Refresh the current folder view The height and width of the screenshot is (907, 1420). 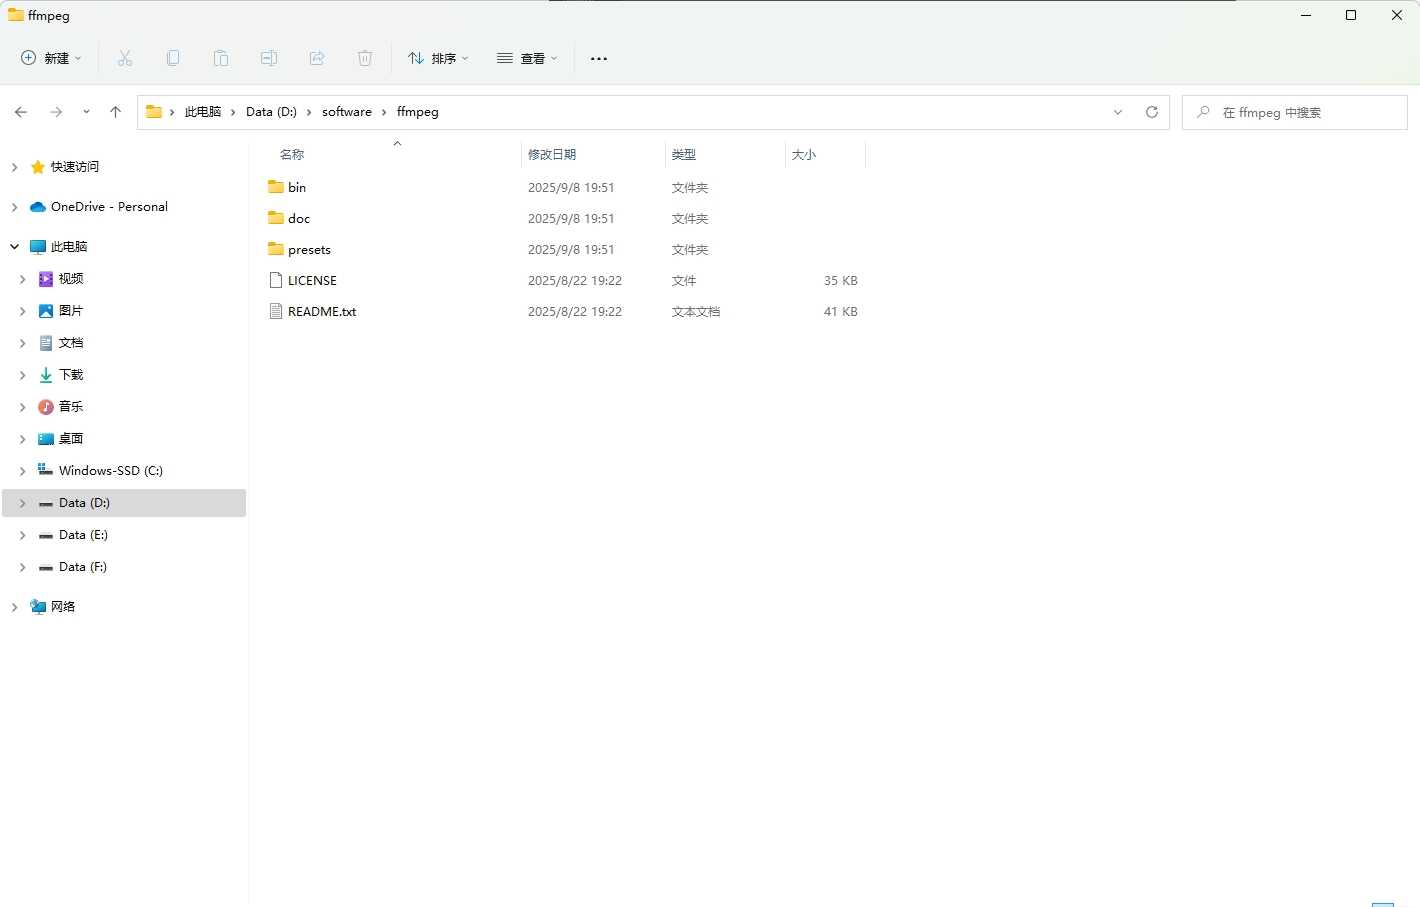click(1152, 112)
